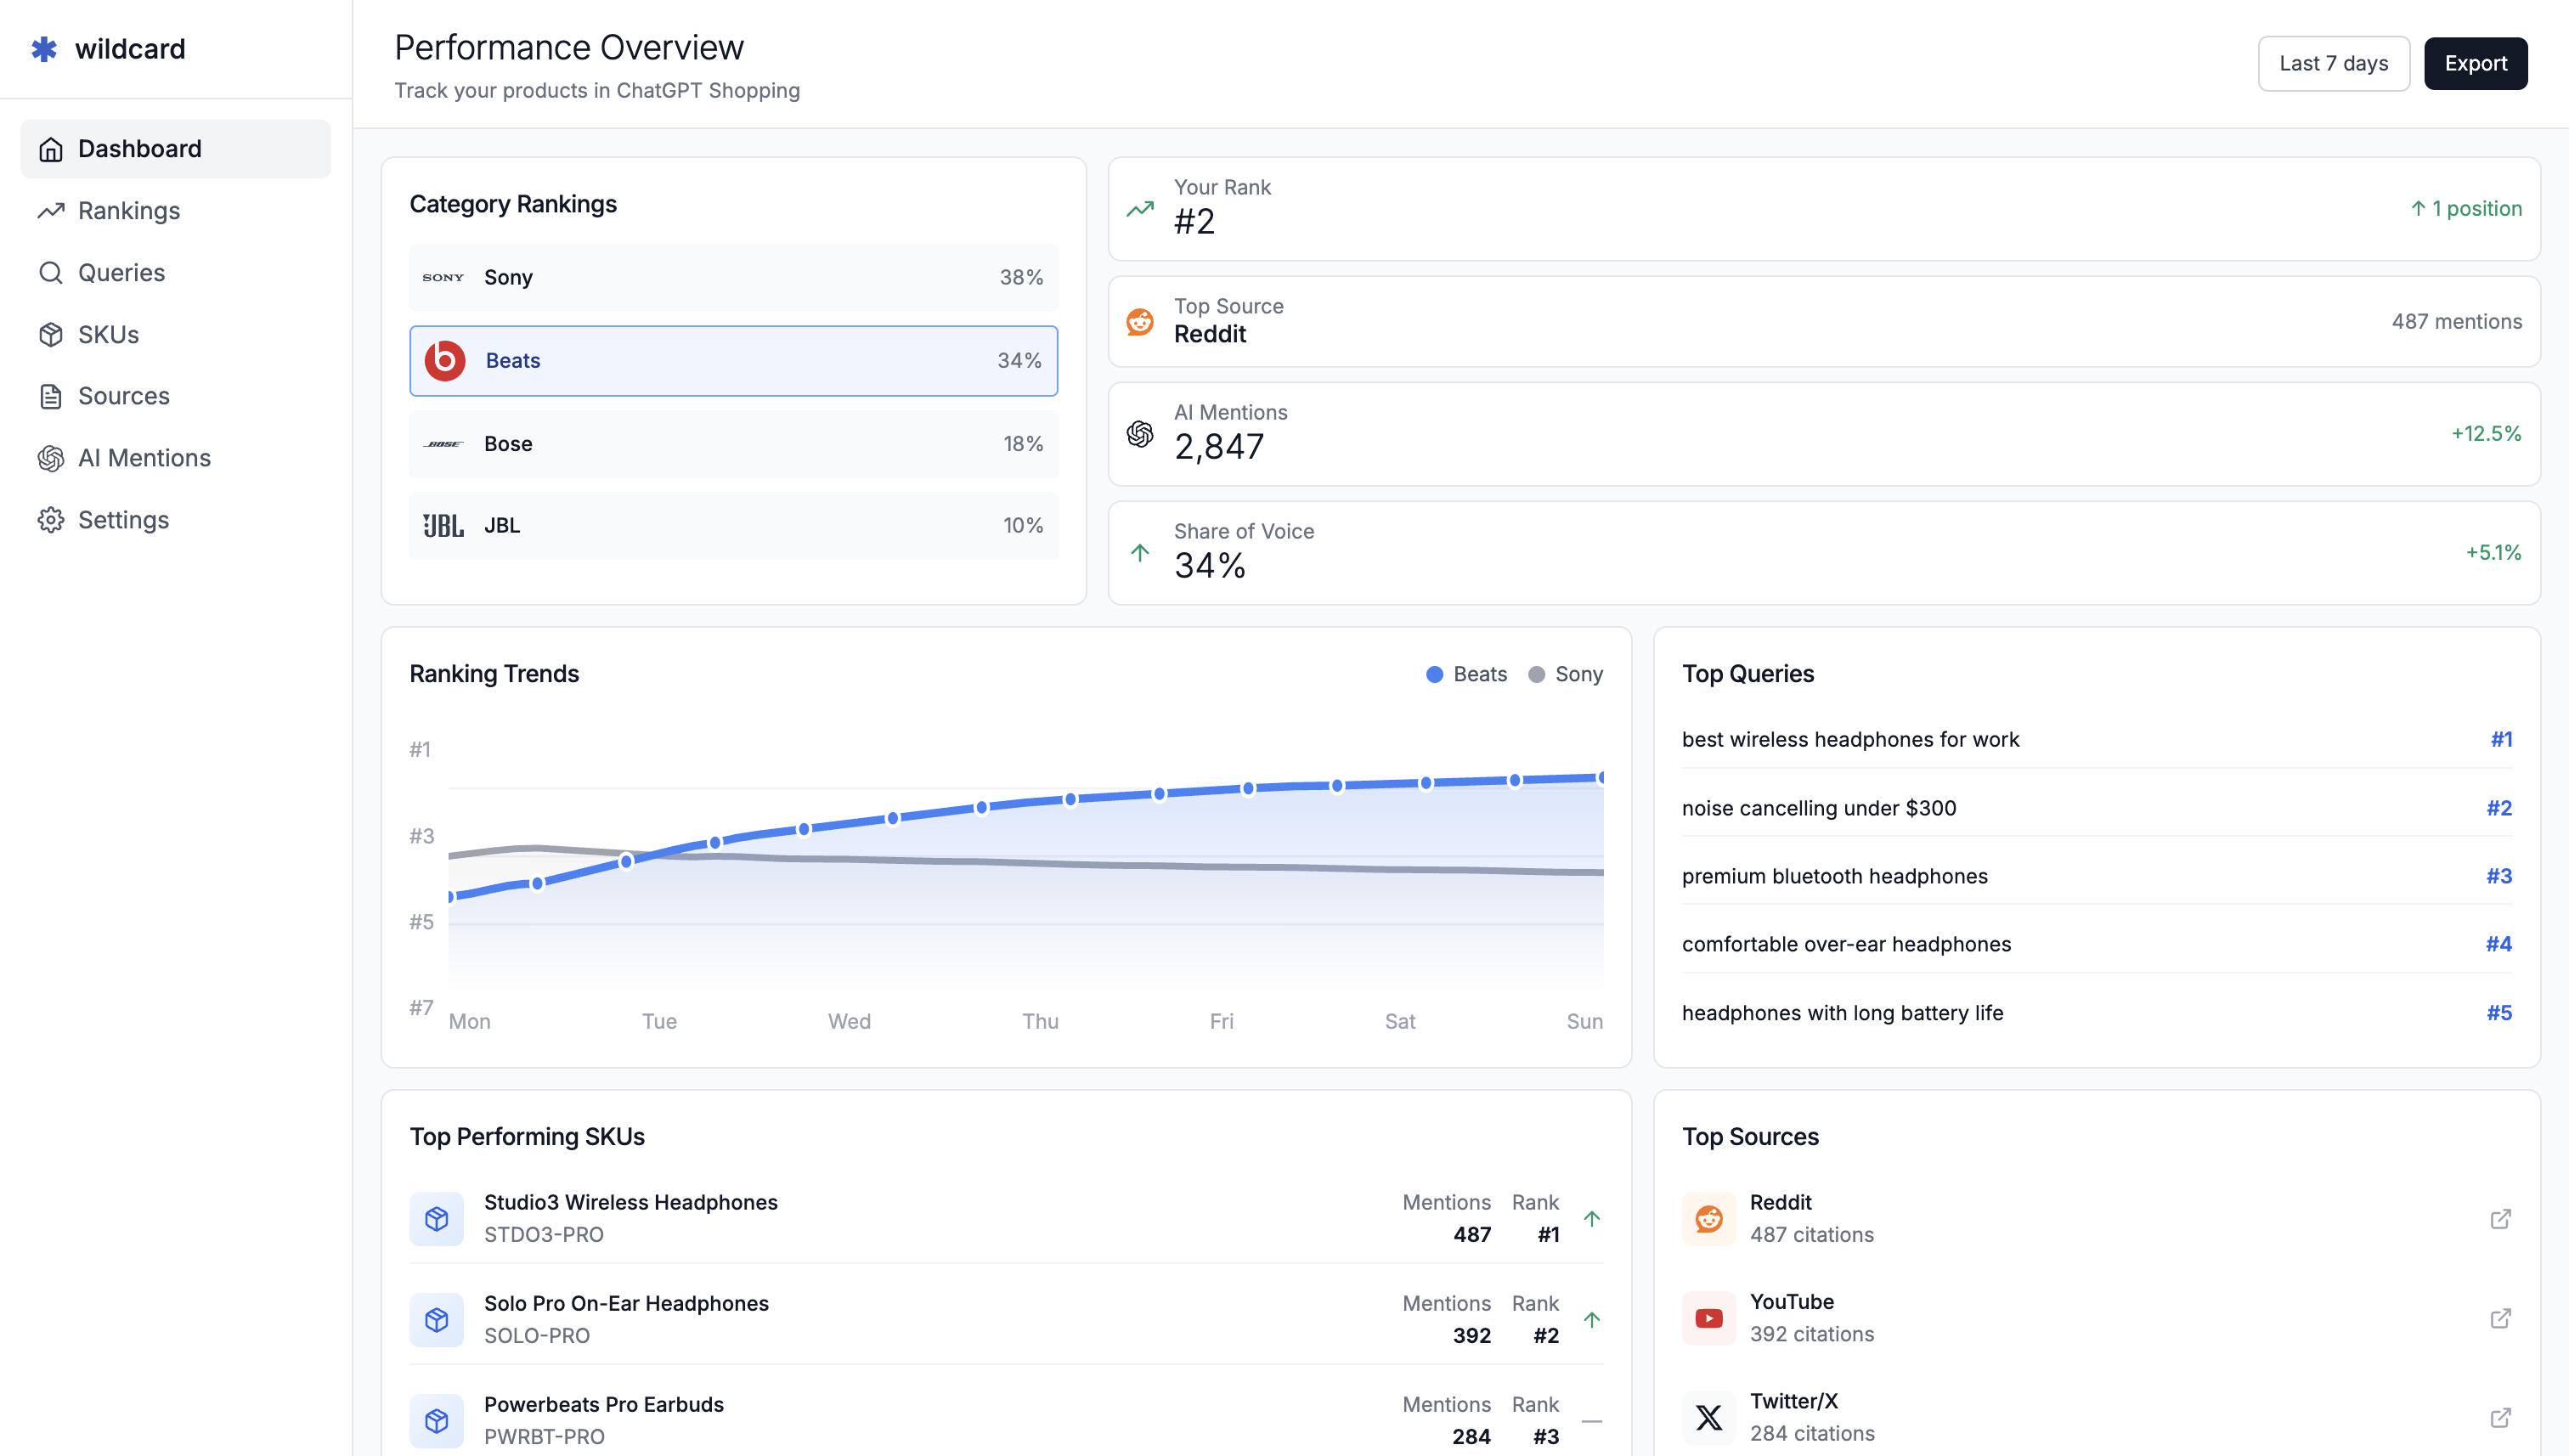Select the Bose row in Category Rankings
2569x1456 pixels.
[733, 444]
